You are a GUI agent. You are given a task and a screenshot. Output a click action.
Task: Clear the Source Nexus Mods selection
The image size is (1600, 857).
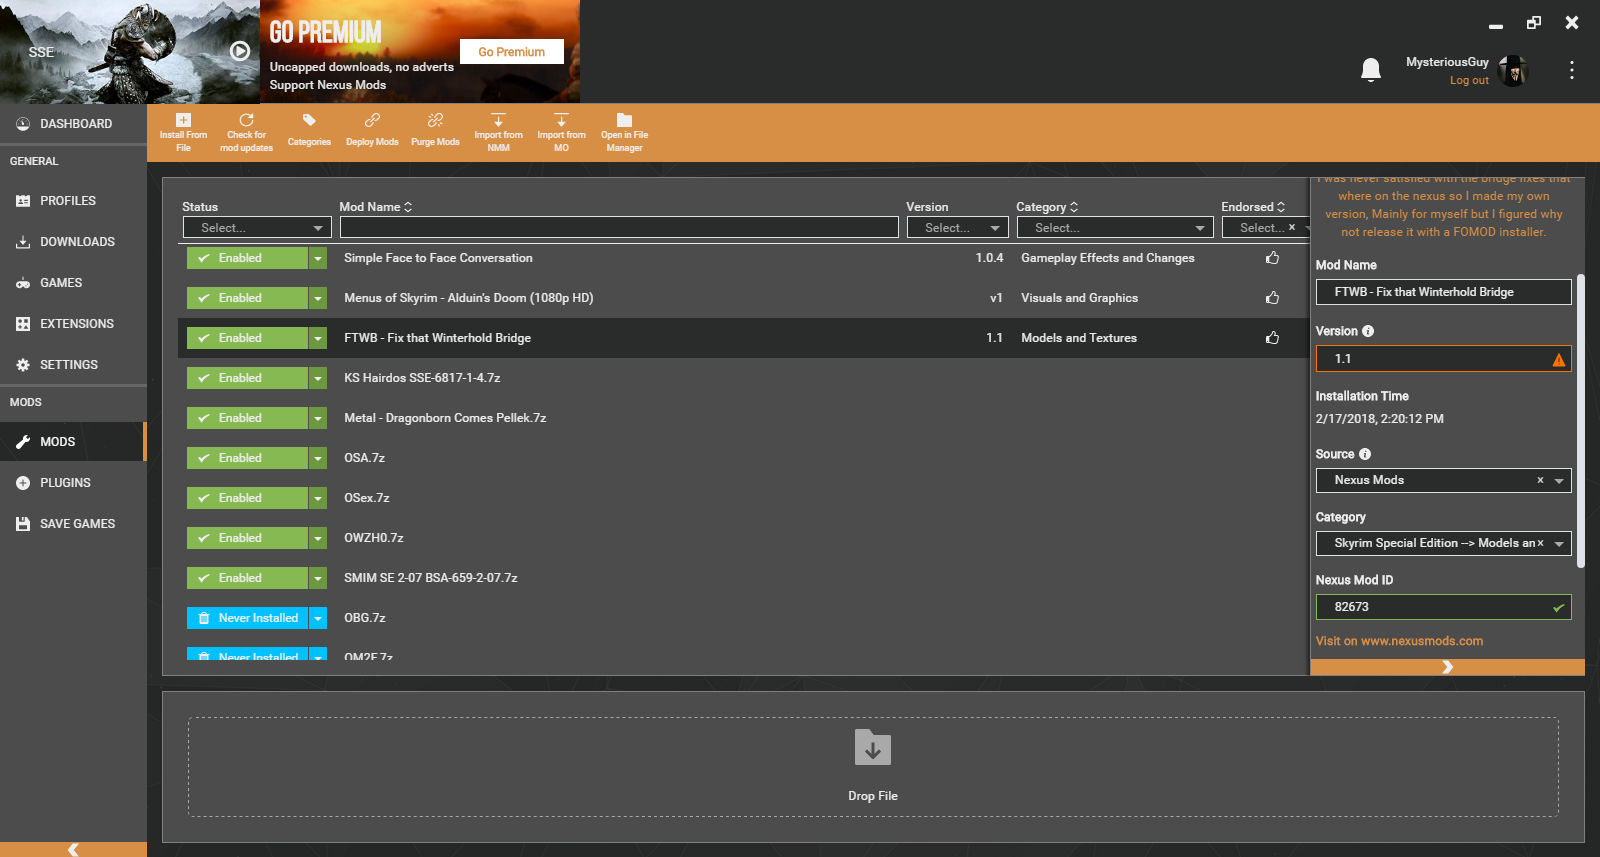click(x=1540, y=480)
